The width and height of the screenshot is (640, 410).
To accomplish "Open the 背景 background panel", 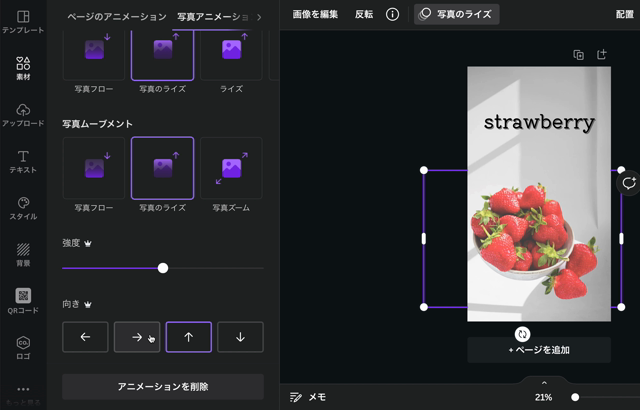I will (23, 255).
